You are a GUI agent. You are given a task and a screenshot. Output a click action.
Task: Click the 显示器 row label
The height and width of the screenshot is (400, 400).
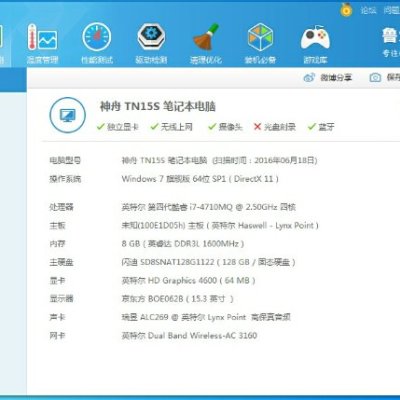pyautogui.click(x=61, y=299)
